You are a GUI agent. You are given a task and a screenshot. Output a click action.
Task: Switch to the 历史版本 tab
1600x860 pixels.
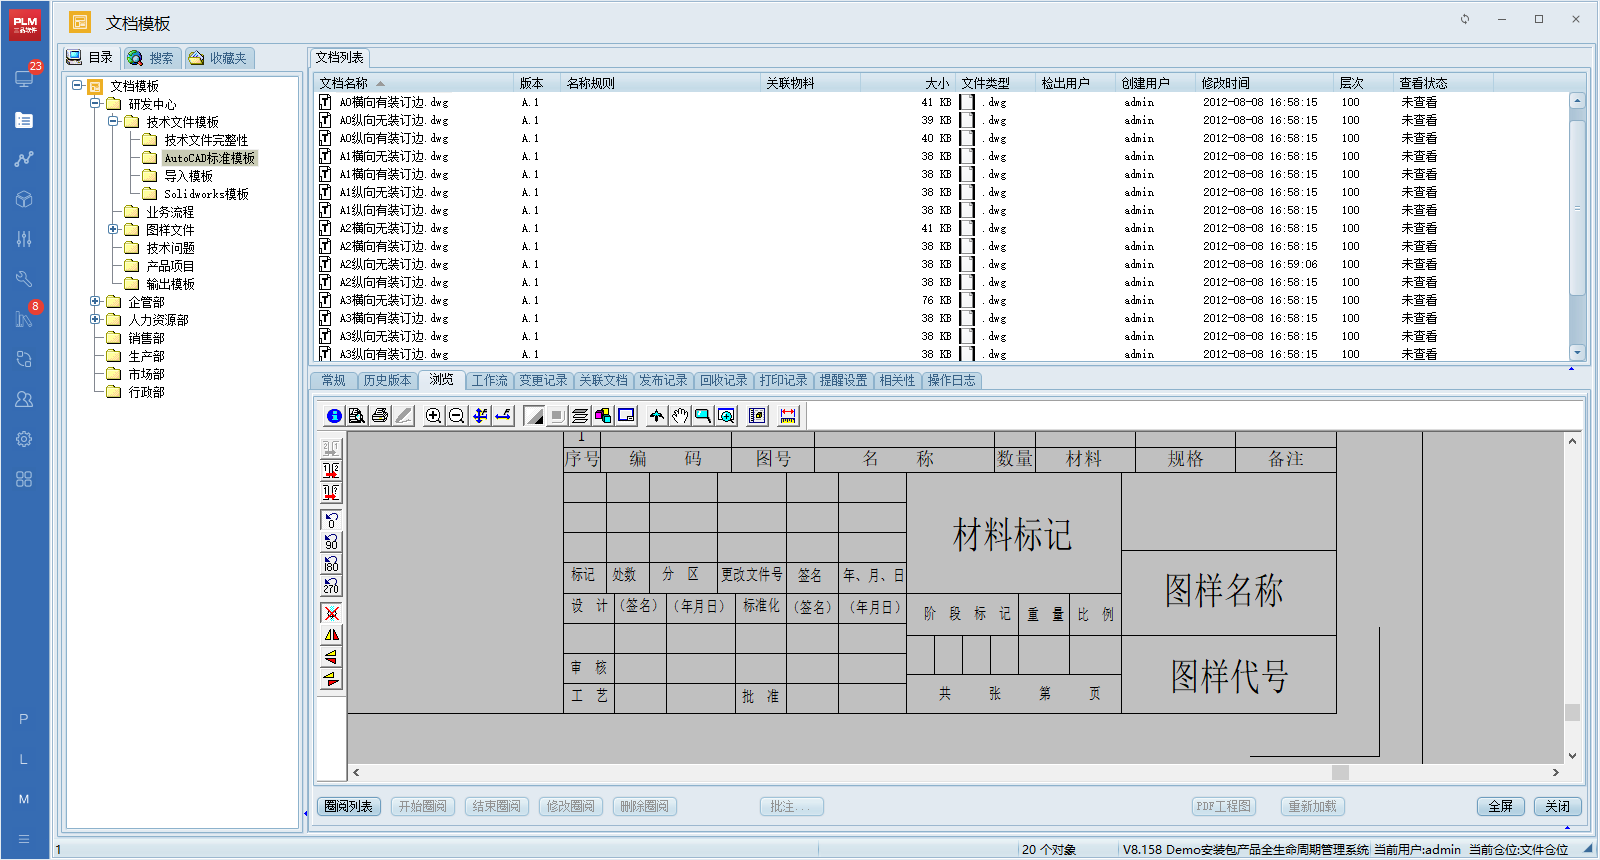[x=387, y=380]
